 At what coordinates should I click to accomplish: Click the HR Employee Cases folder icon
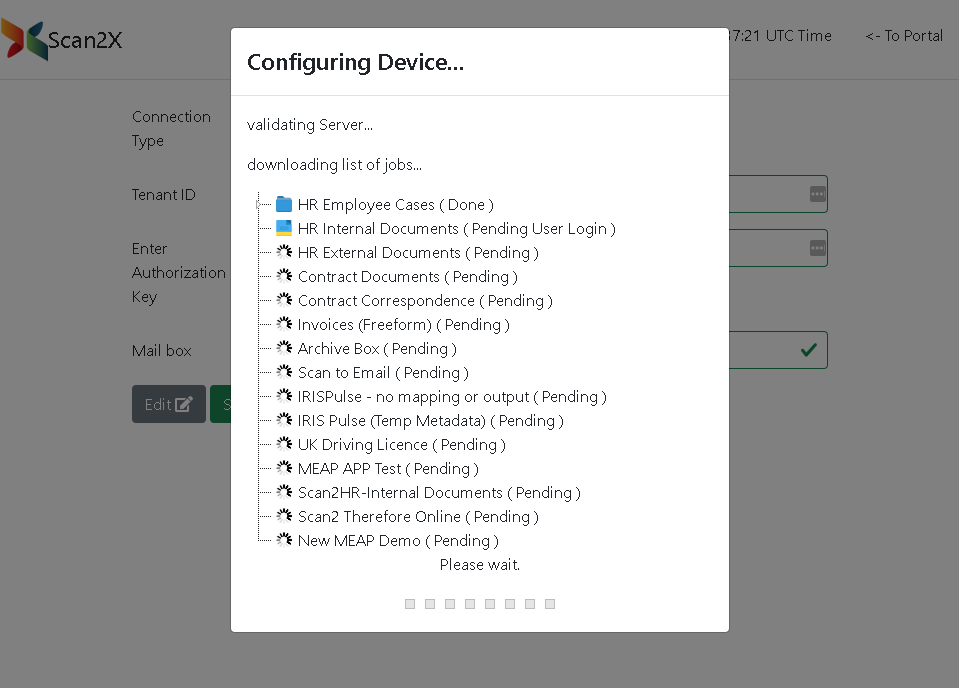point(284,204)
